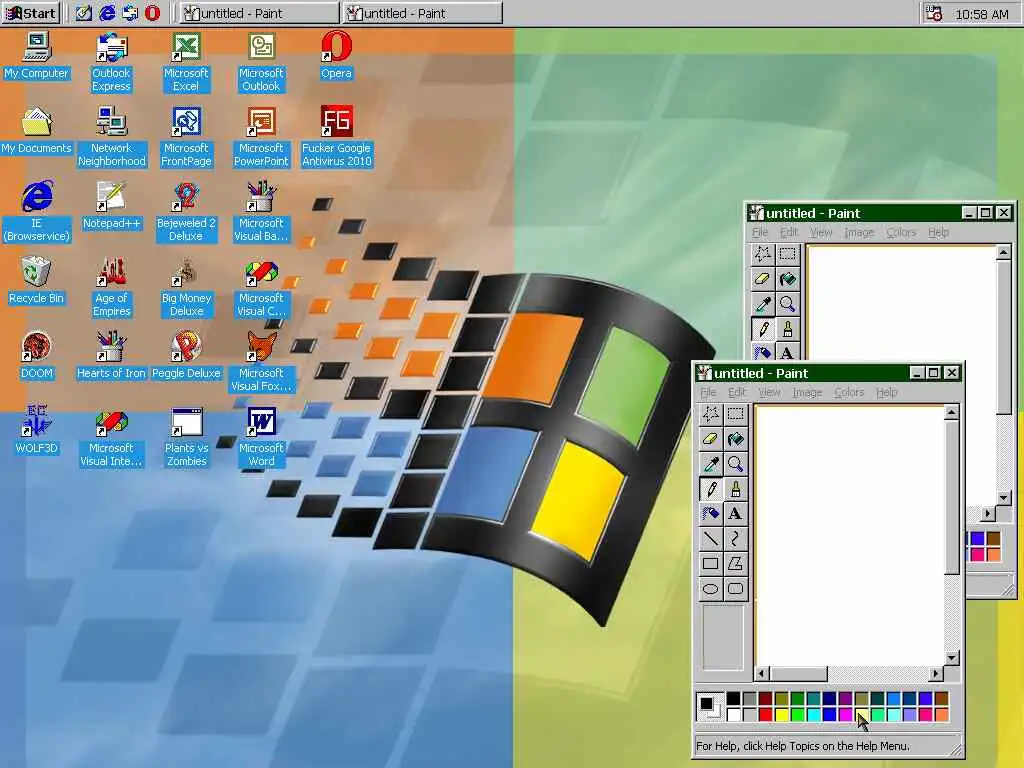The width and height of the screenshot is (1024, 768).
Task: Click horizontal scrollbar right arrow in front Paint
Action: [936, 673]
